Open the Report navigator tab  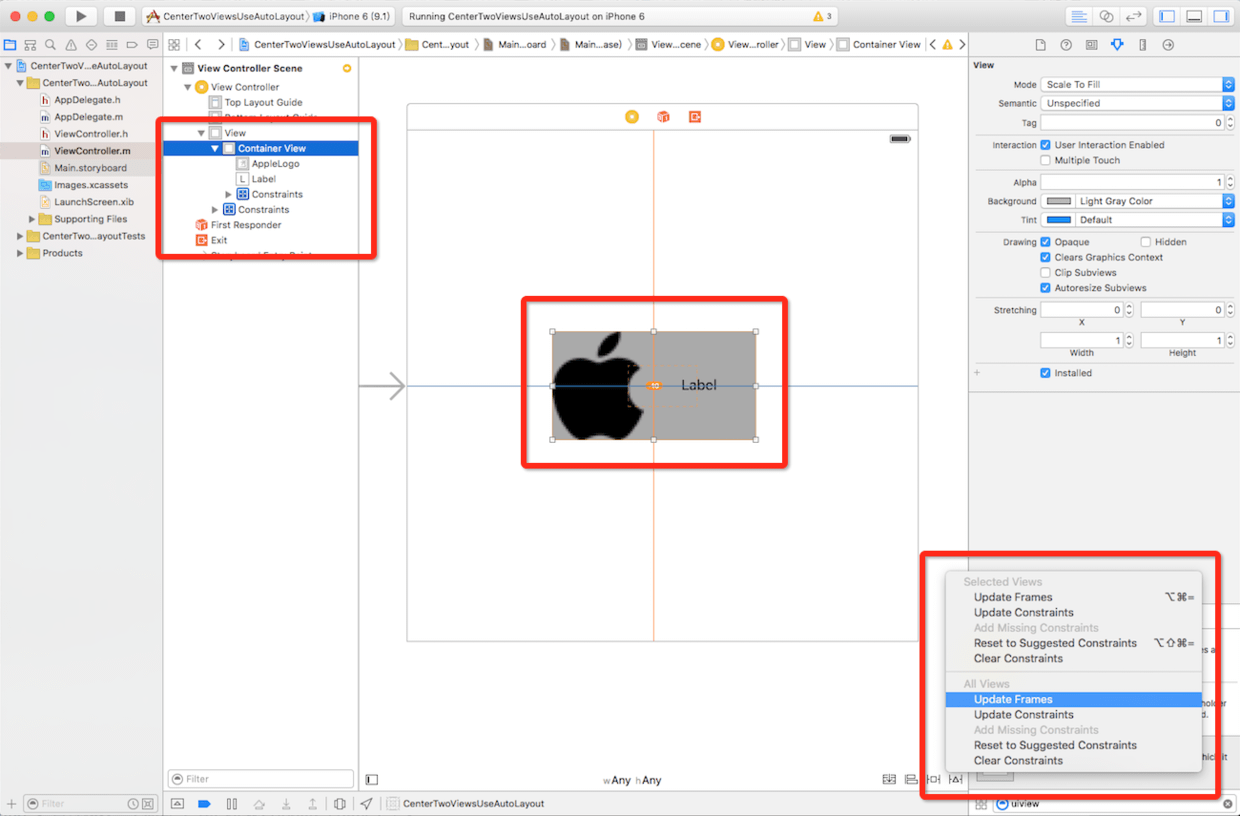152,45
